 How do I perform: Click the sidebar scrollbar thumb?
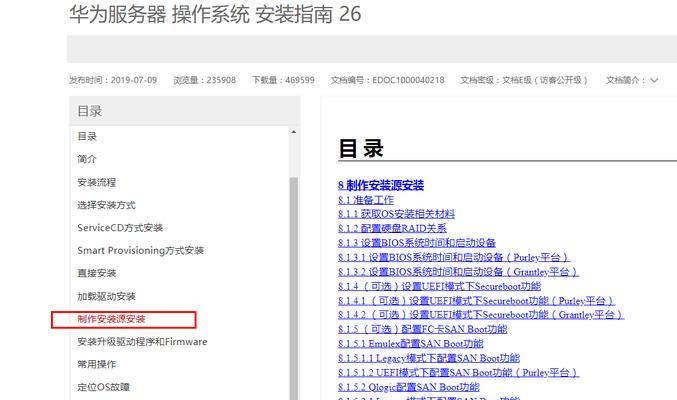tap(294, 288)
